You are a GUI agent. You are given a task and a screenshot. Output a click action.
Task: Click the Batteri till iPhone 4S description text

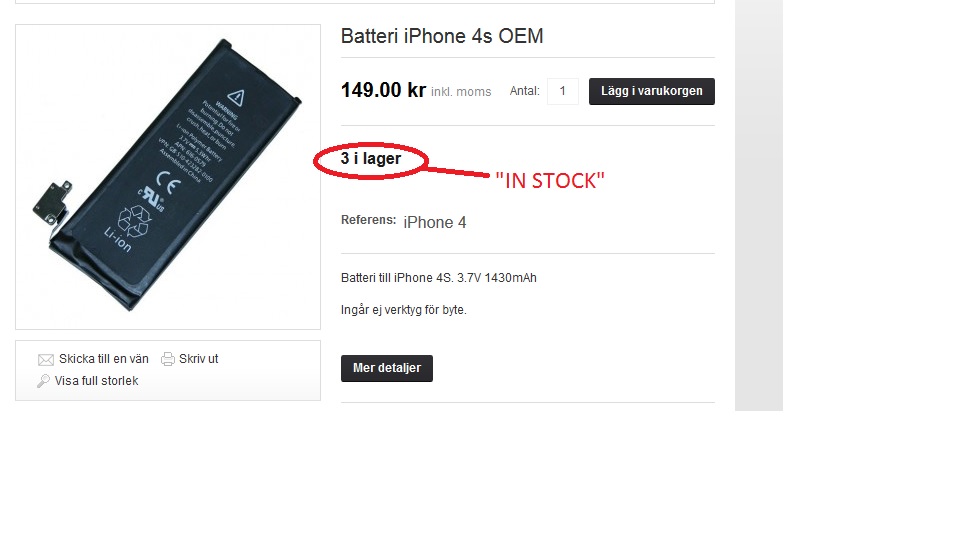pyautogui.click(x=439, y=278)
